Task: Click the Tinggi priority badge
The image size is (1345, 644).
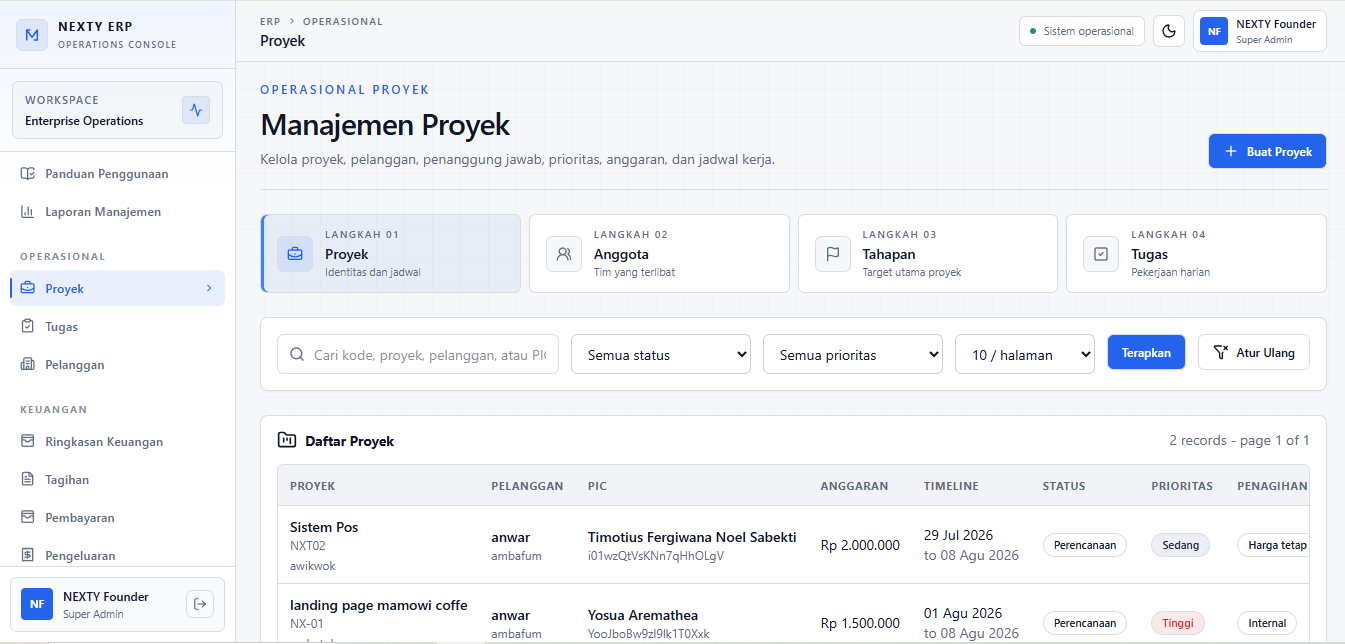Action: coord(1178,623)
